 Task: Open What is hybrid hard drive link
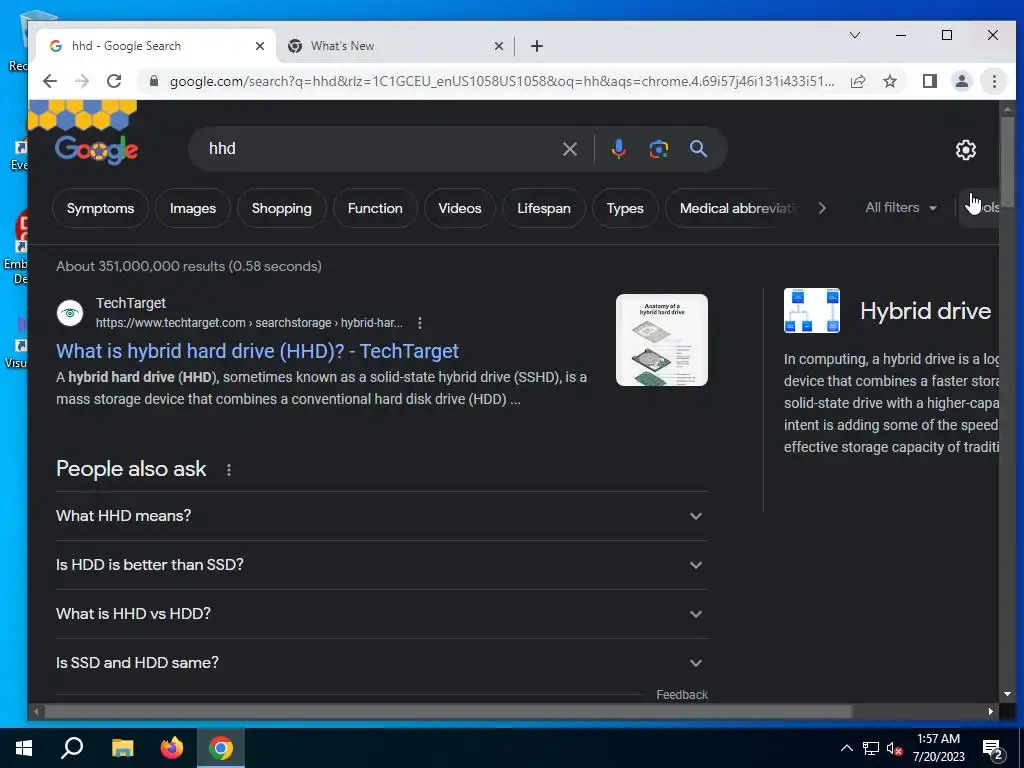coord(257,351)
